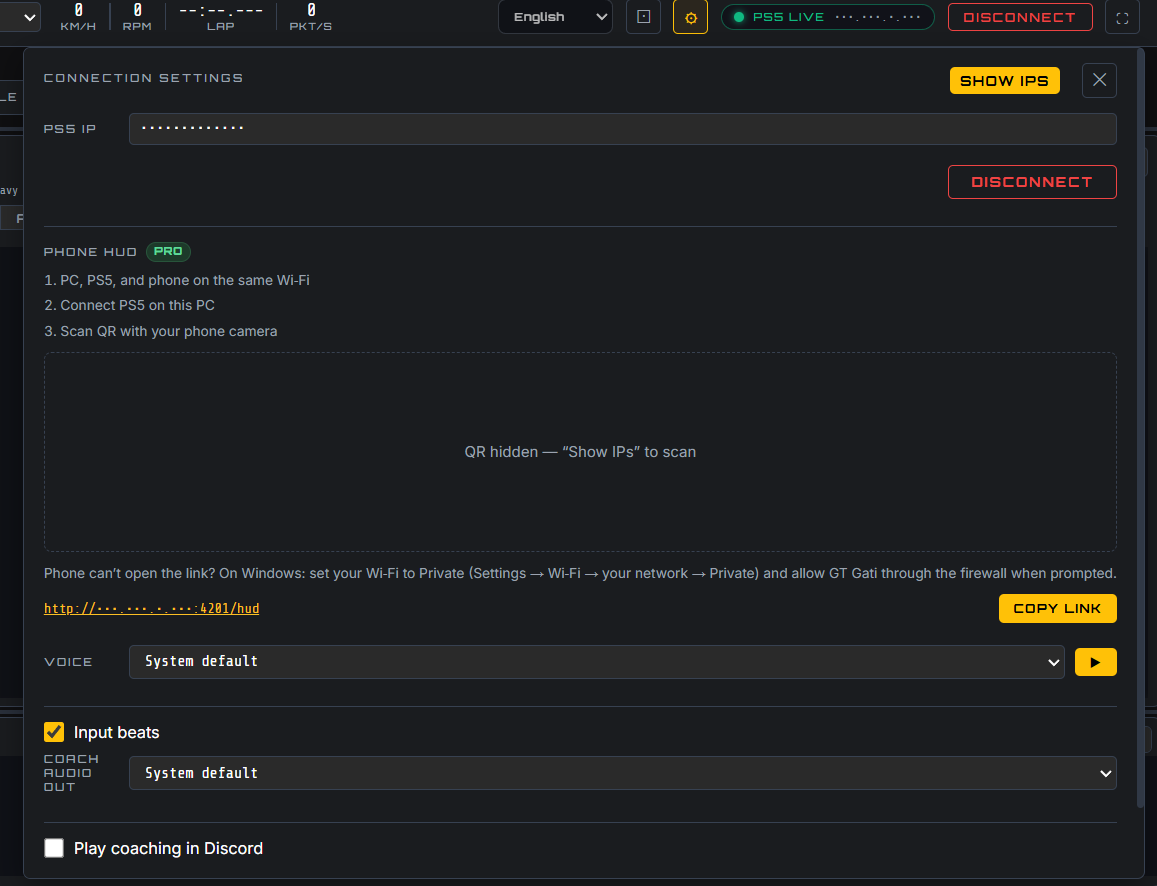
Task: Click the COPY LINK button
Action: pos(1057,609)
